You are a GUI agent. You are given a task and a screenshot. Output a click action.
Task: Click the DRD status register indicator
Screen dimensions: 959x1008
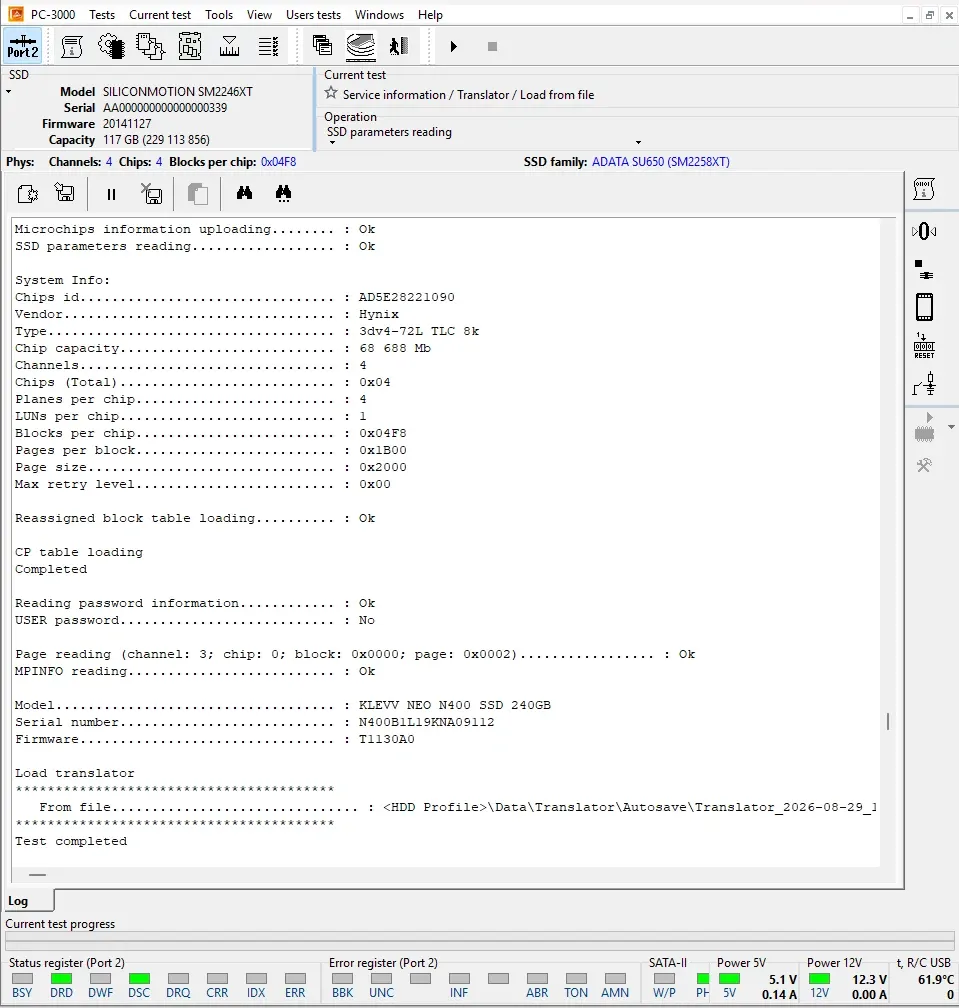pos(61,978)
